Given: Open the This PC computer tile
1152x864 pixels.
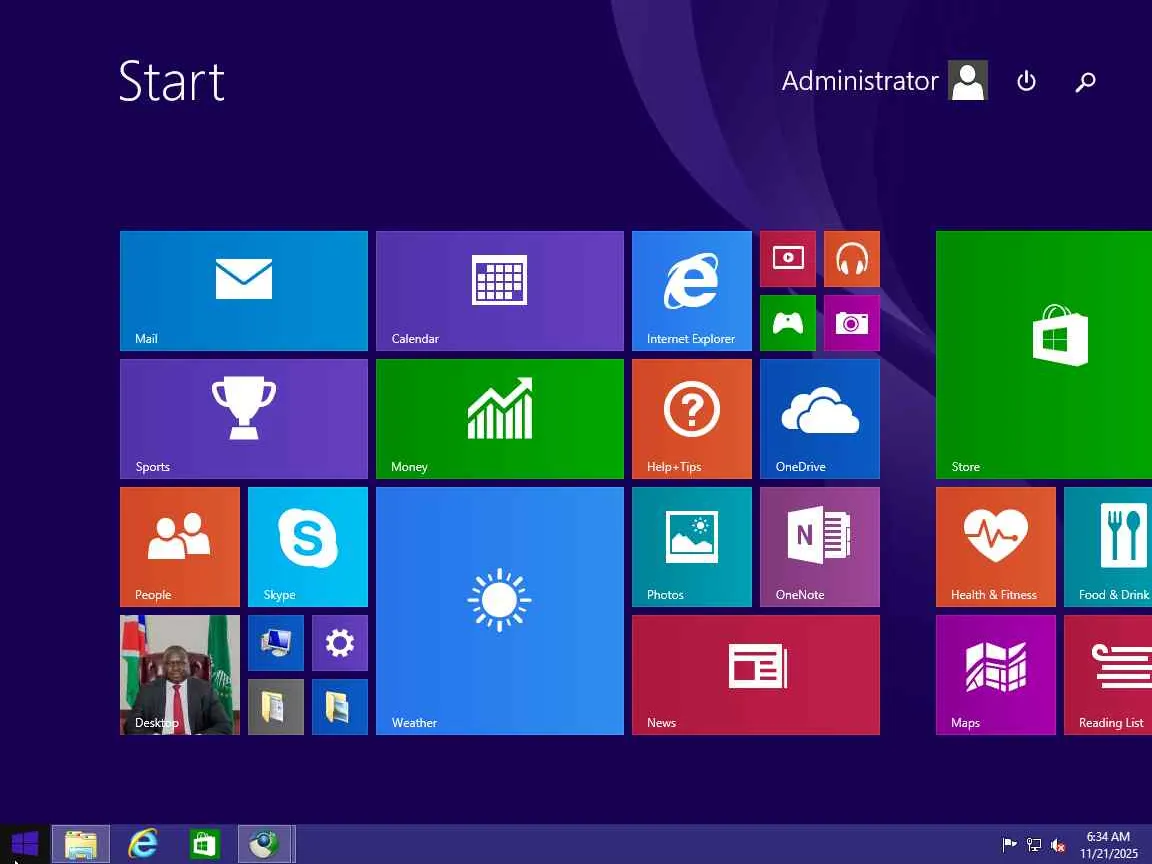Looking at the screenshot, I should click(x=276, y=643).
